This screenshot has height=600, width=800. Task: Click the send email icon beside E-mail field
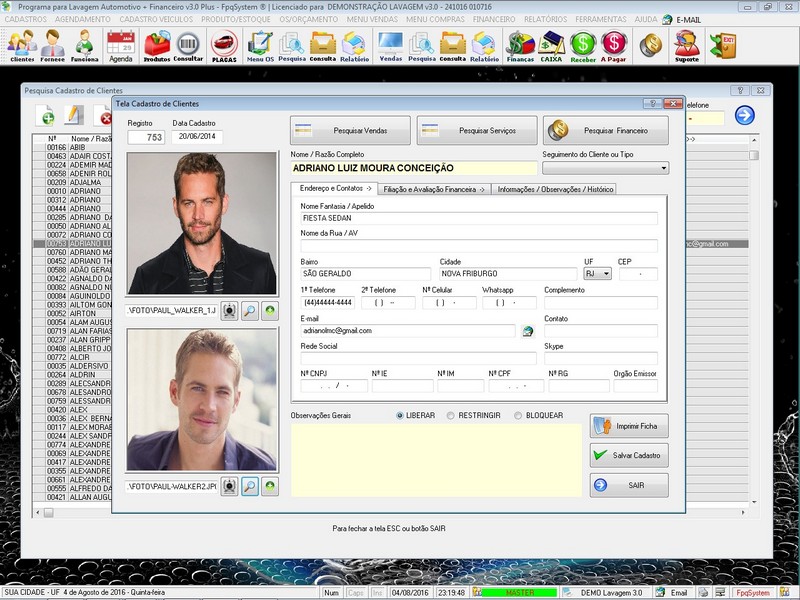tap(528, 330)
